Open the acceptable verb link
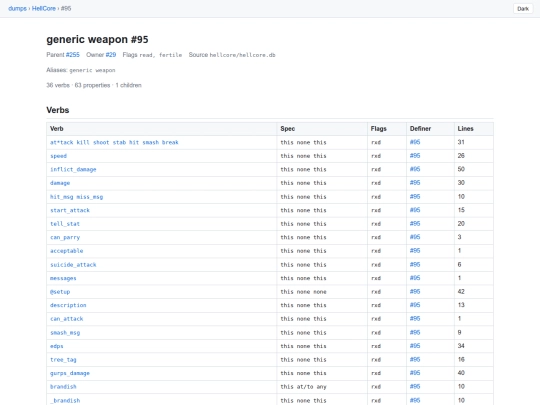This screenshot has width=540, height=405. point(66,251)
